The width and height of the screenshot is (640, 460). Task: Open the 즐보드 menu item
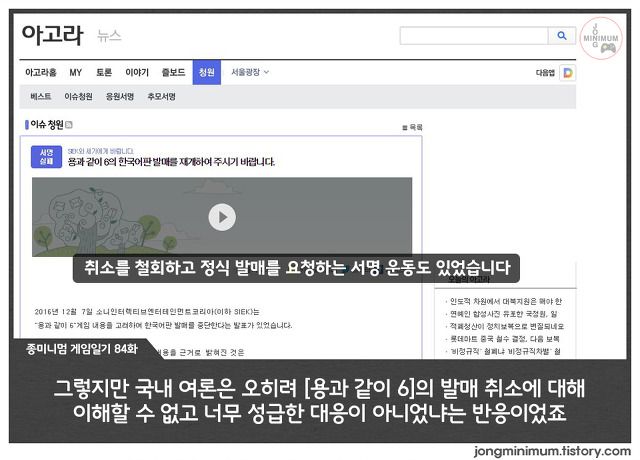pyautogui.click(x=173, y=73)
